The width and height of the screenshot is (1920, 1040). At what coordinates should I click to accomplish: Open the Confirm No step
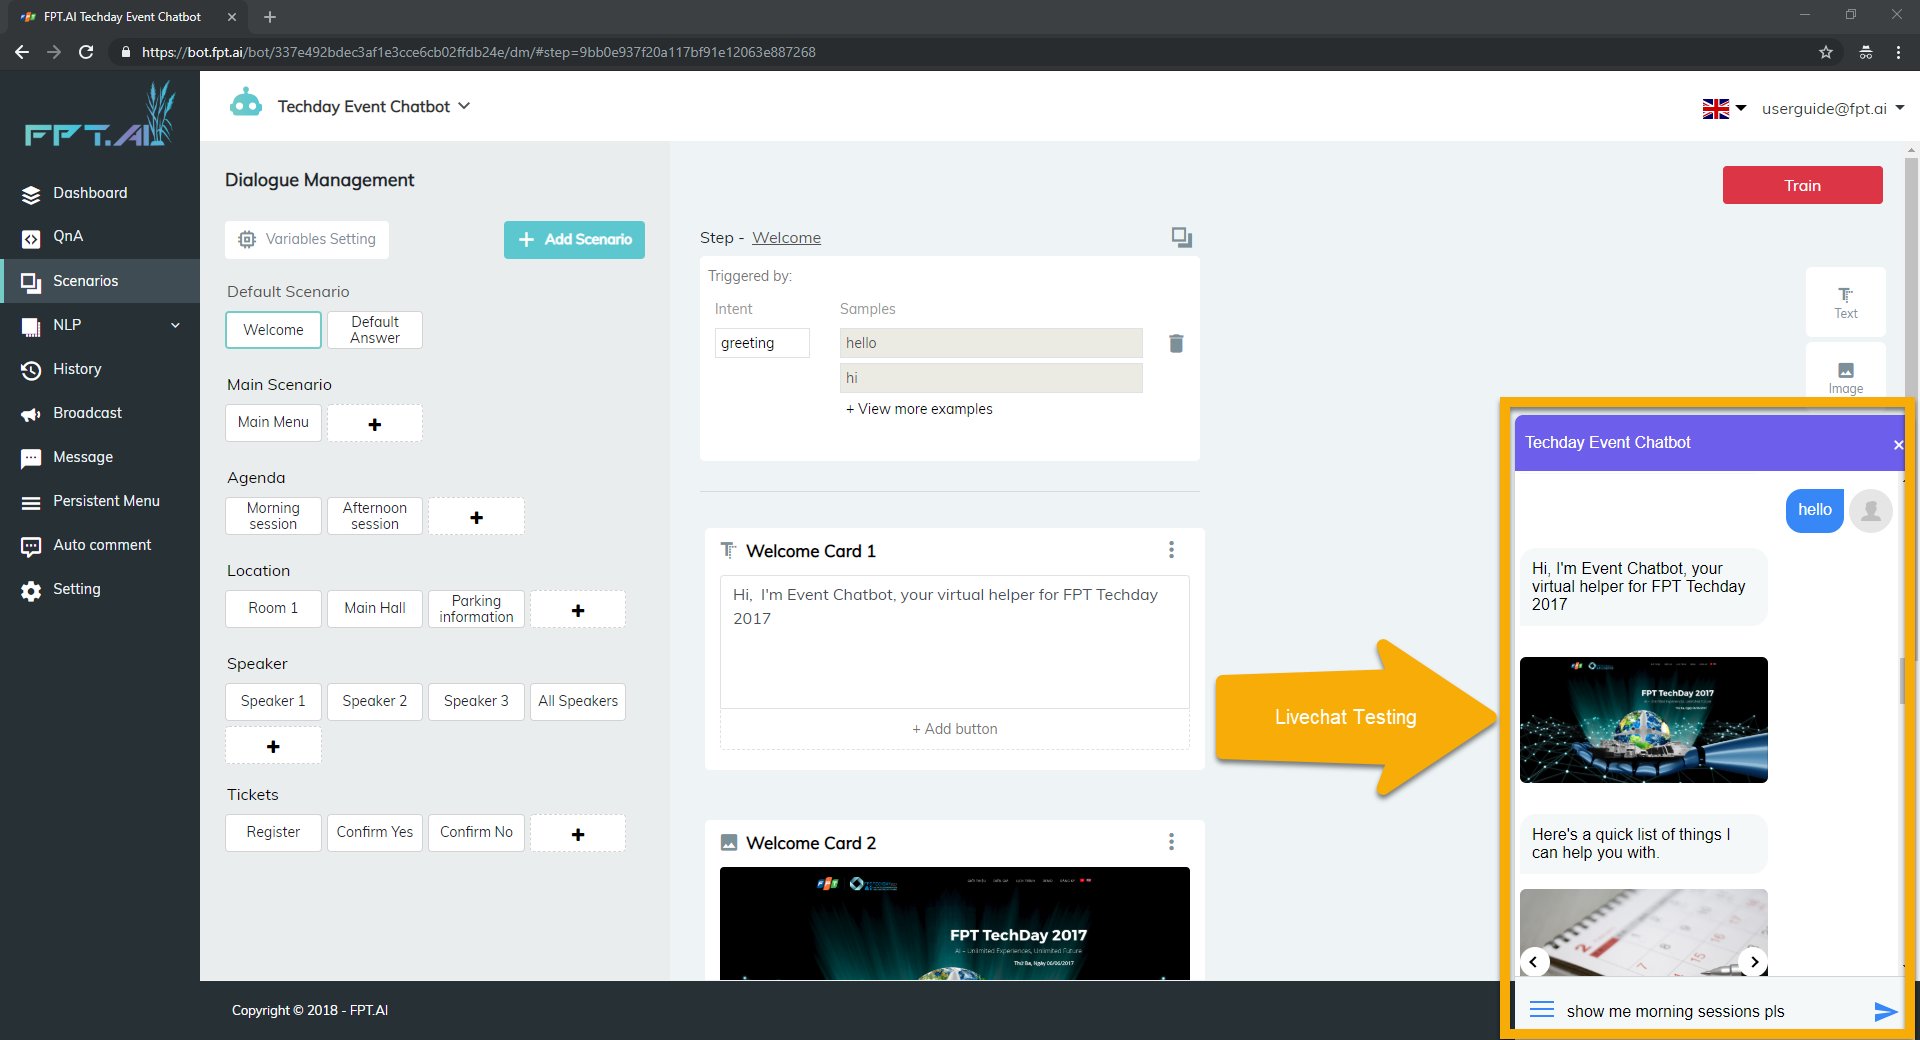click(x=476, y=832)
